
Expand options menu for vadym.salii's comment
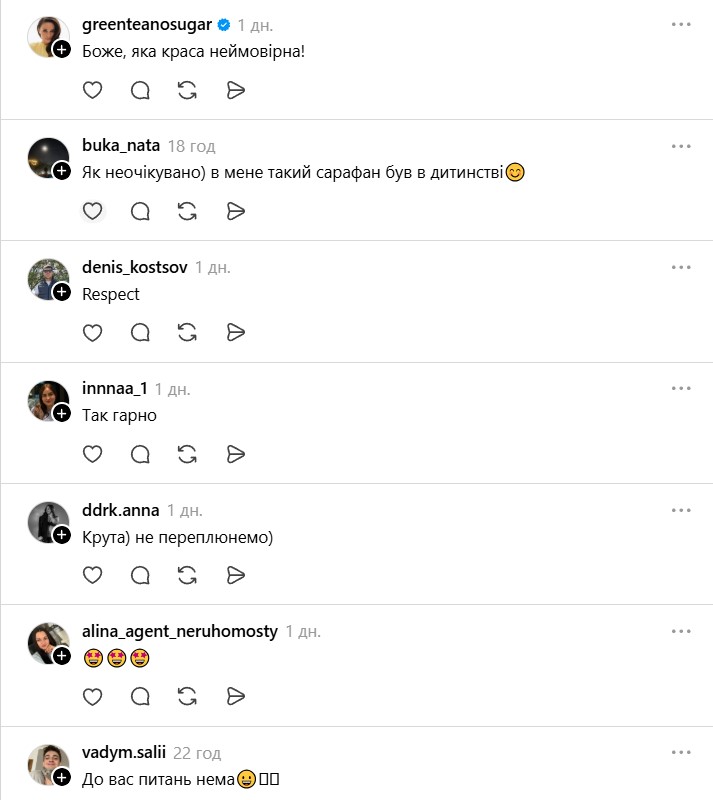(681, 752)
